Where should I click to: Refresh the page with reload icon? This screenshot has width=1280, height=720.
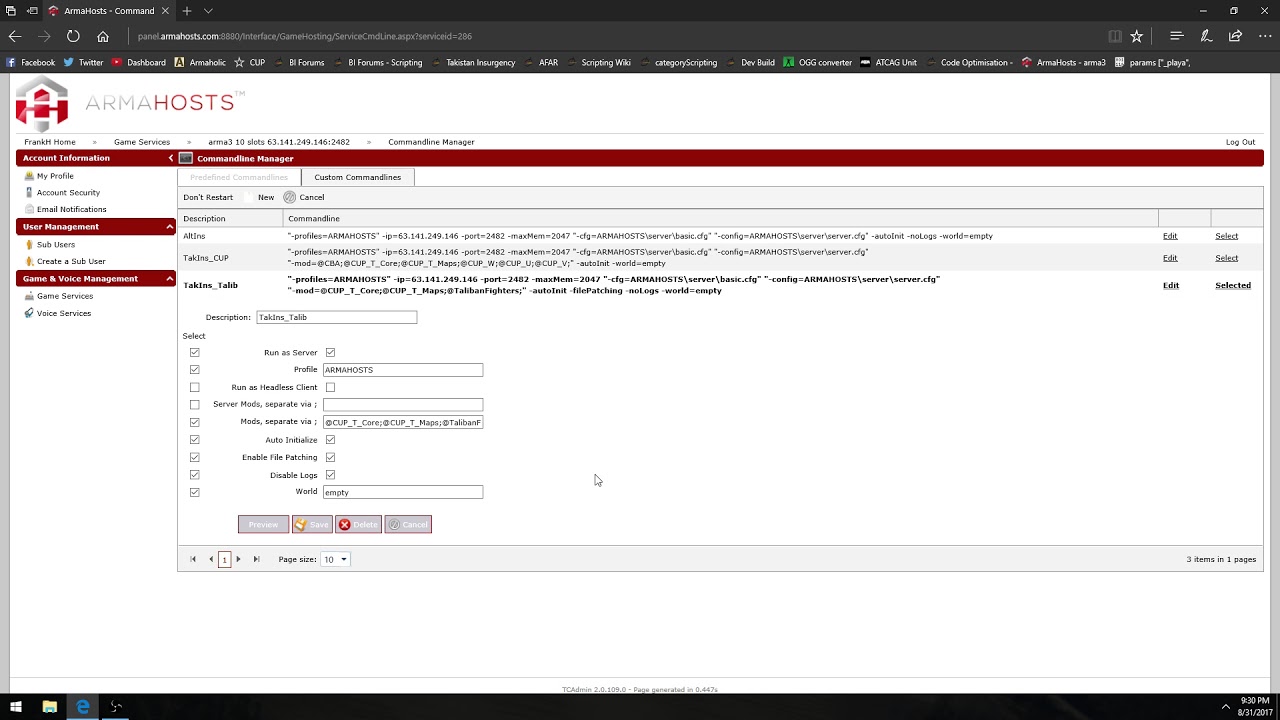coord(73,36)
